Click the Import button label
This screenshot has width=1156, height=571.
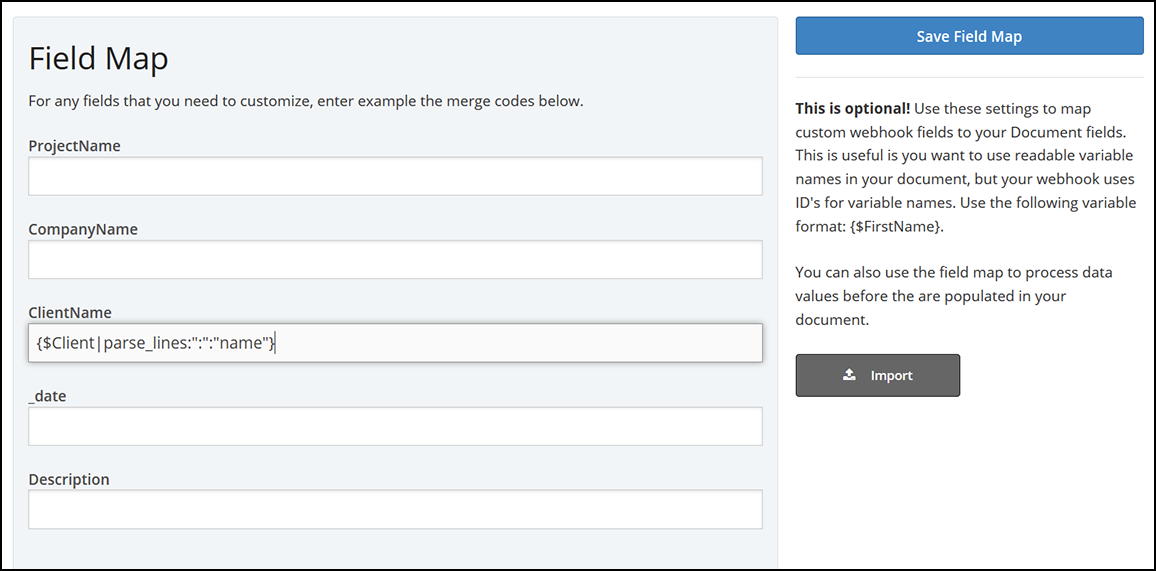click(x=891, y=375)
